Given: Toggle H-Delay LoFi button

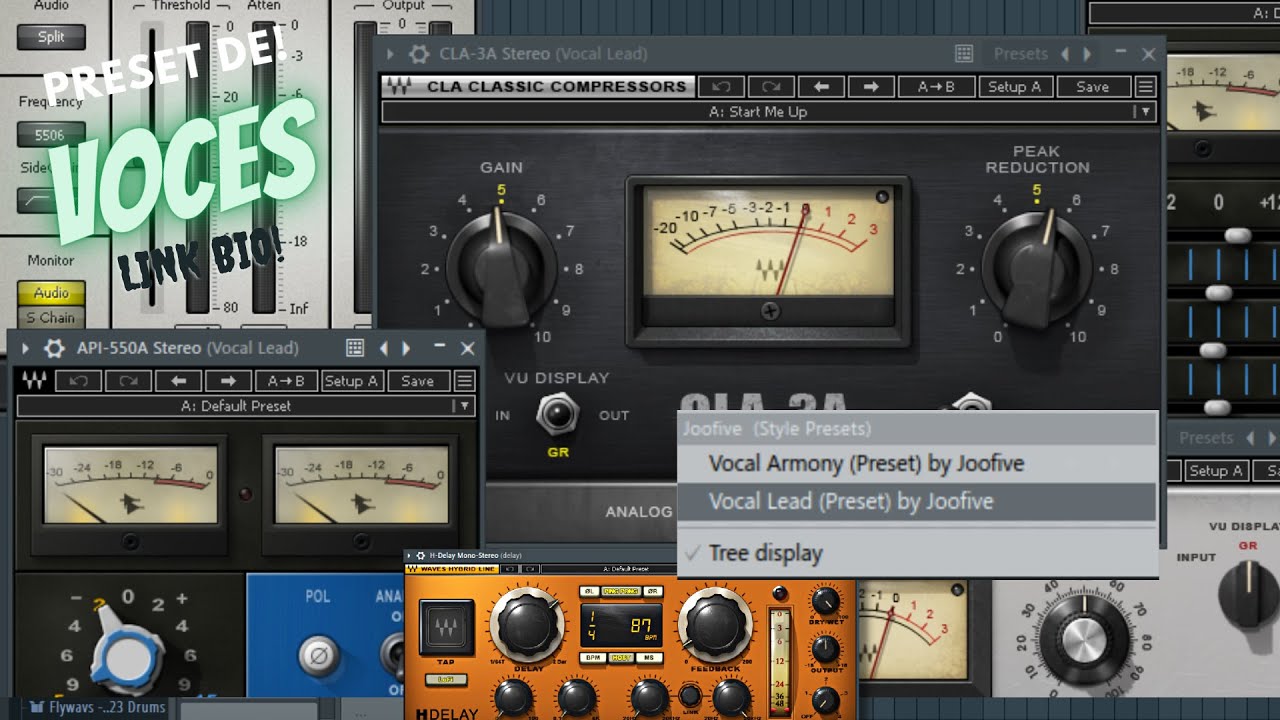Looking at the screenshot, I should click(446, 680).
